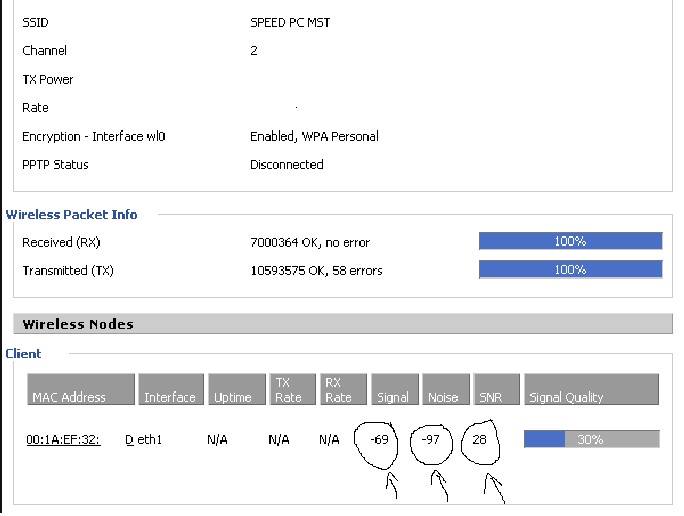
Task: Click the PPTP Status value Disconnected
Action: click(287, 165)
